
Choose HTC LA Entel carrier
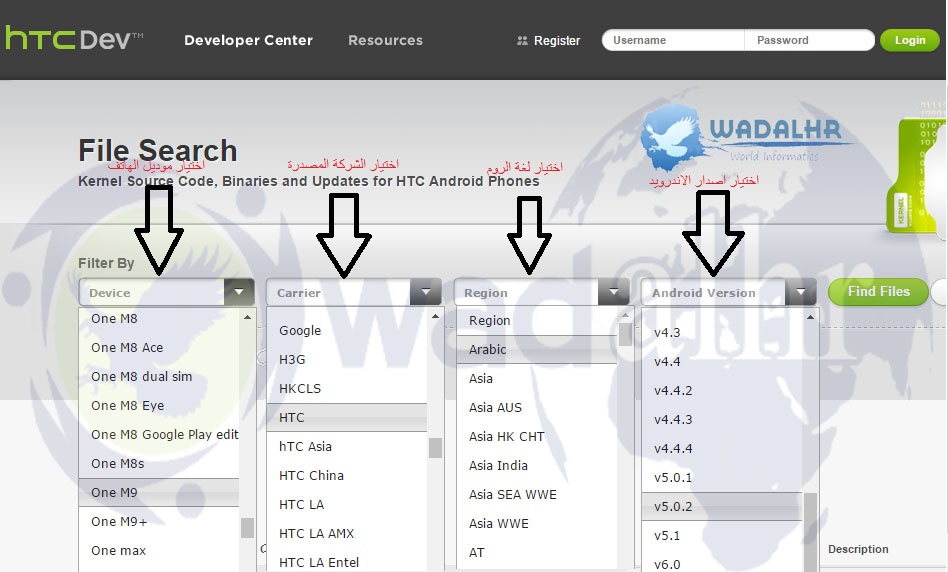(347, 562)
